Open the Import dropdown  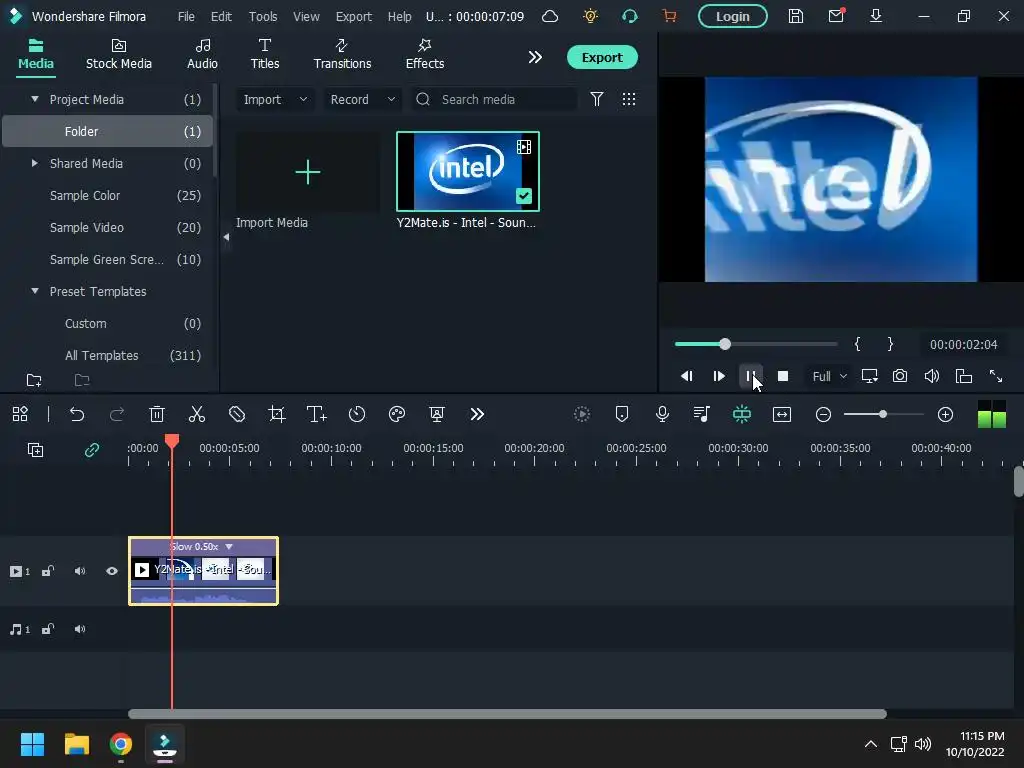(x=274, y=99)
